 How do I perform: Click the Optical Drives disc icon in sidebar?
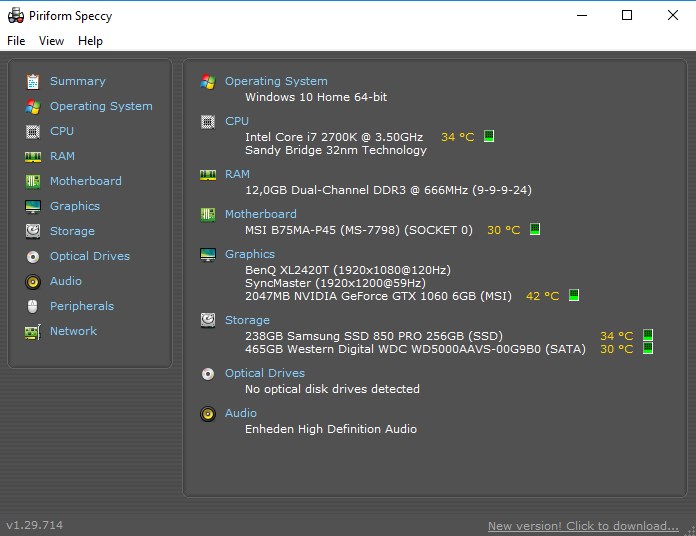(x=33, y=256)
